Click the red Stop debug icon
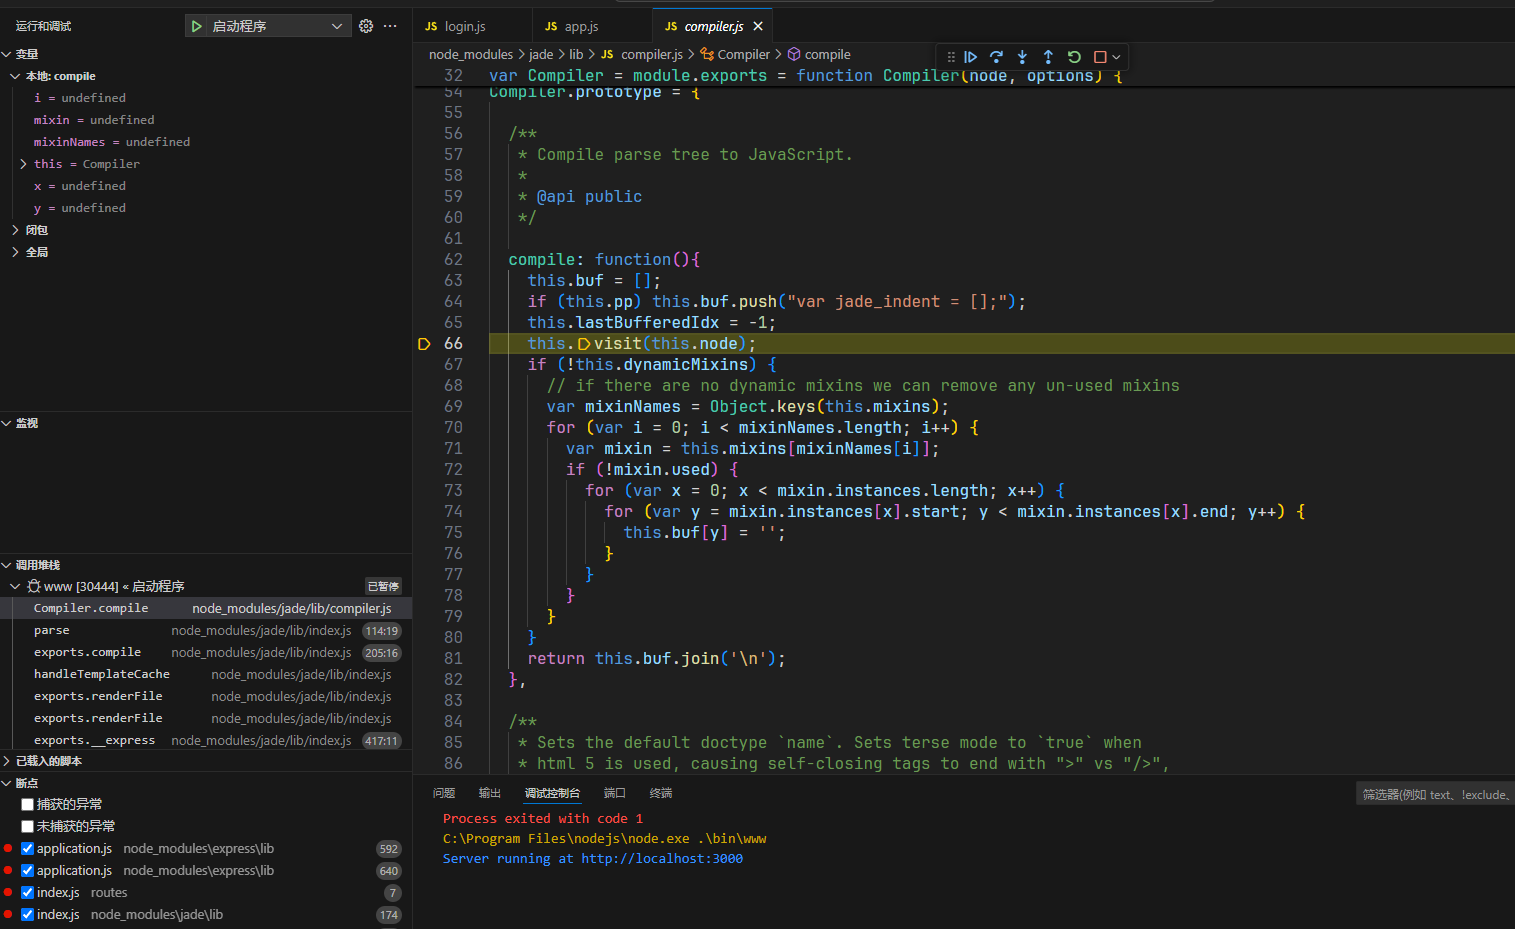 coord(1100,57)
